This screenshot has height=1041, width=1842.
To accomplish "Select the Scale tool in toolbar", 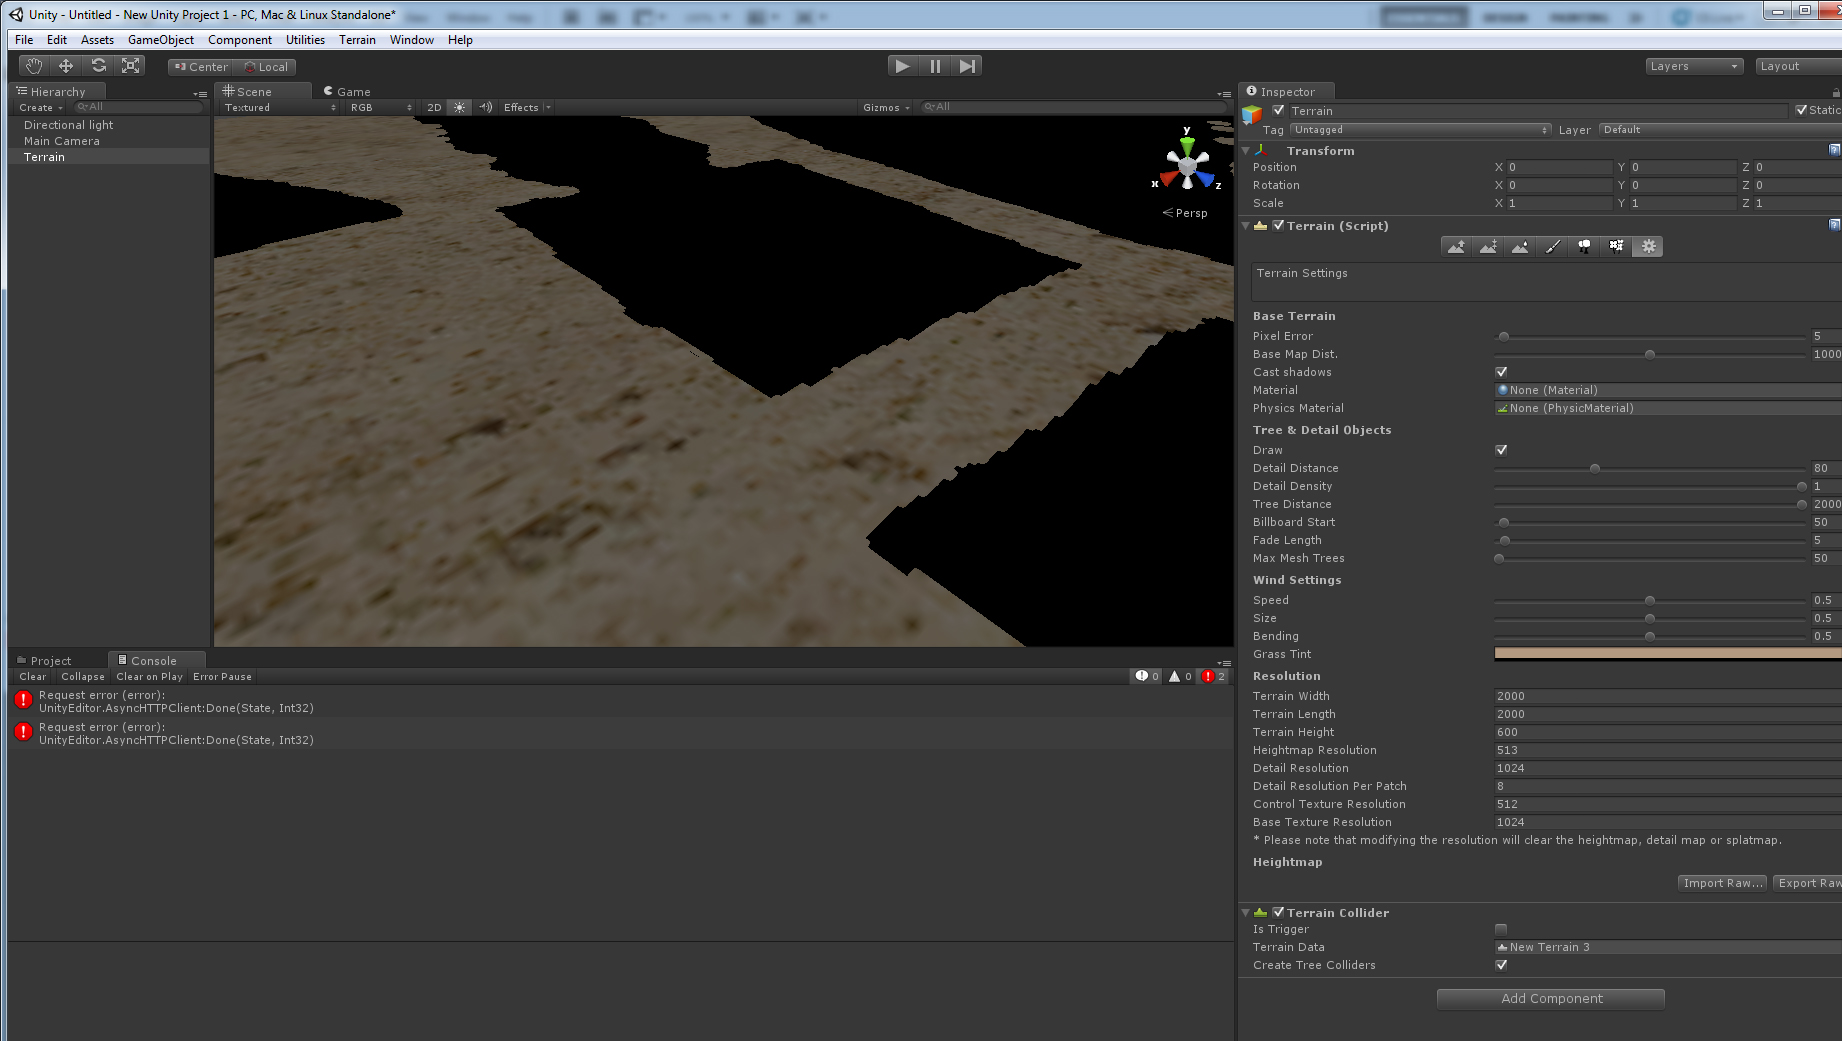I will pyautogui.click(x=130, y=66).
